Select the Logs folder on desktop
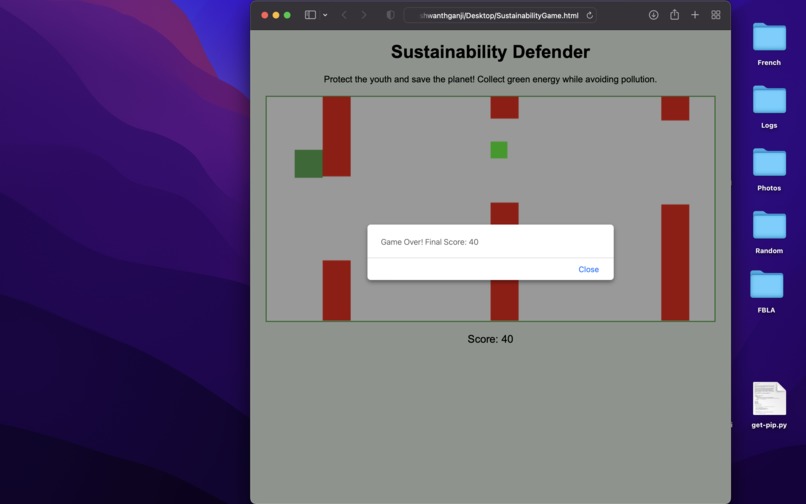 (769, 107)
